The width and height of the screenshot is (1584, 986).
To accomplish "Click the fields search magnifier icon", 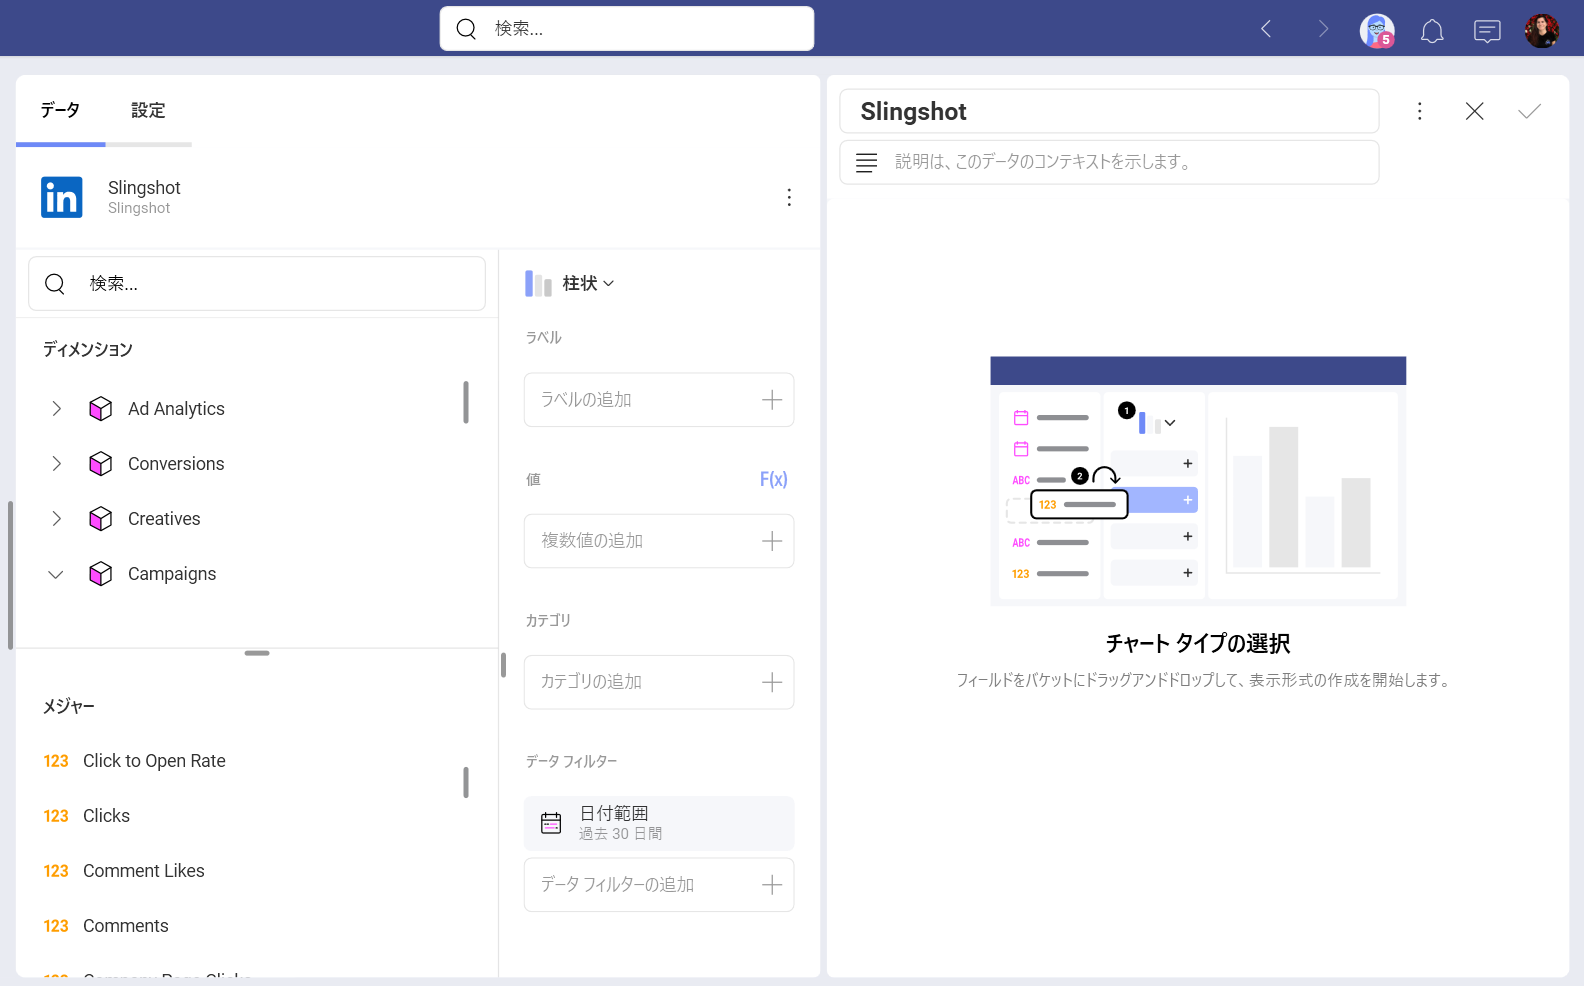I will click(x=55, y=284).
